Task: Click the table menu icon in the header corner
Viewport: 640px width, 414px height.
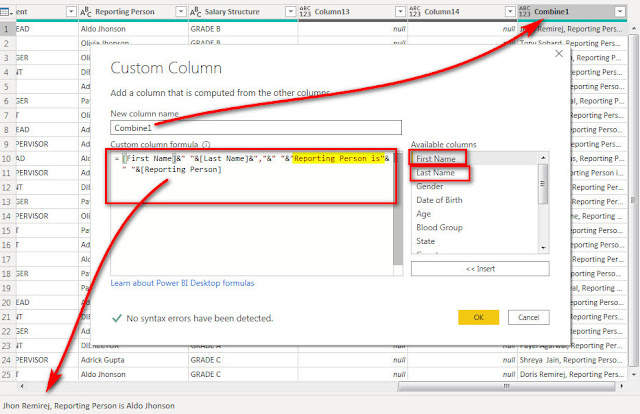Action: pyautogui.click(x=6, y=12)
